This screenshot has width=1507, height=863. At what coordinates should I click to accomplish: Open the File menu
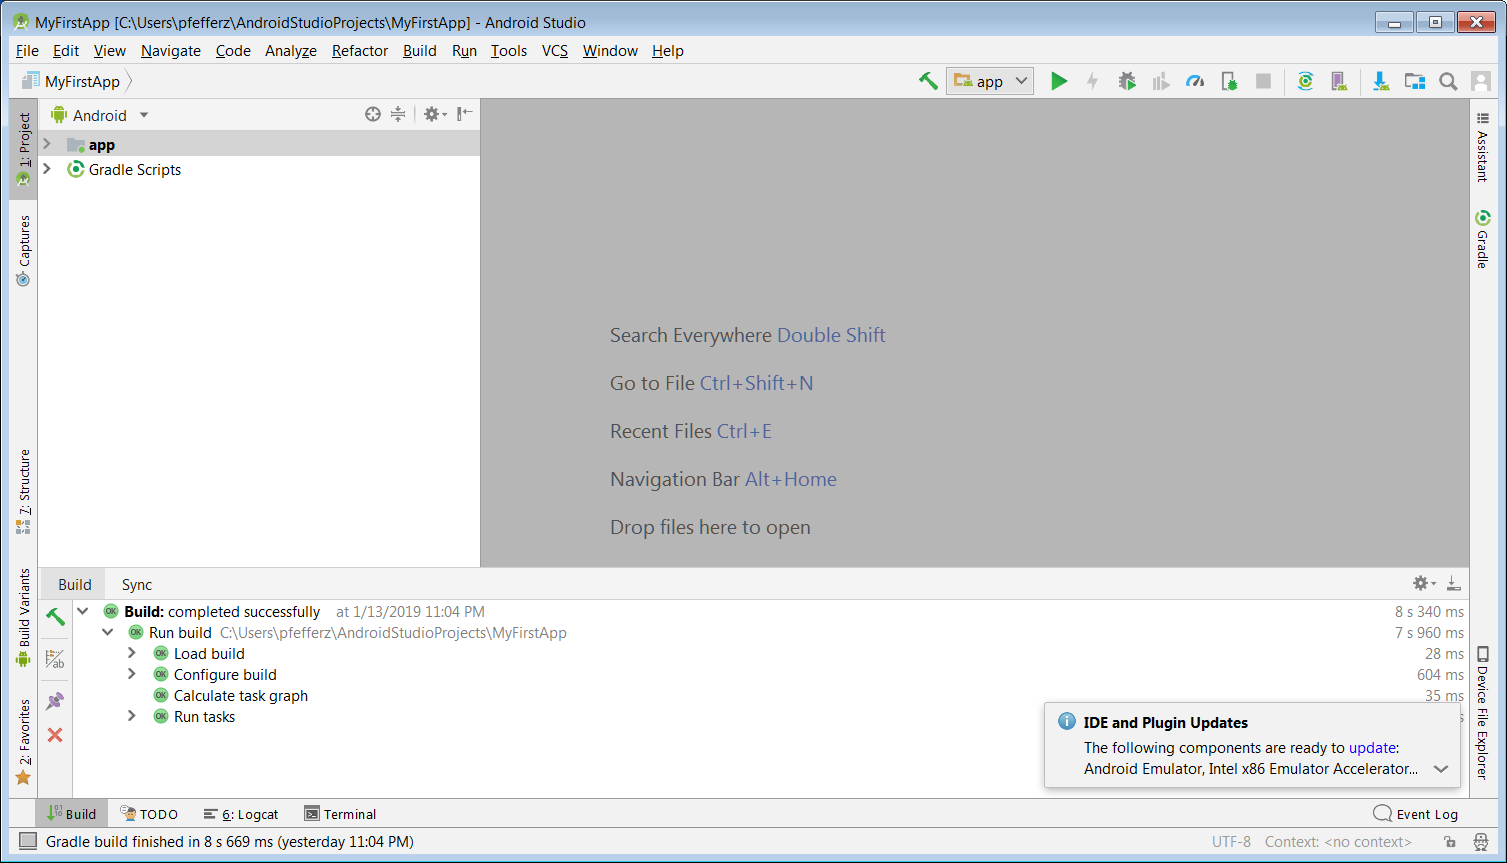point(28,50)
